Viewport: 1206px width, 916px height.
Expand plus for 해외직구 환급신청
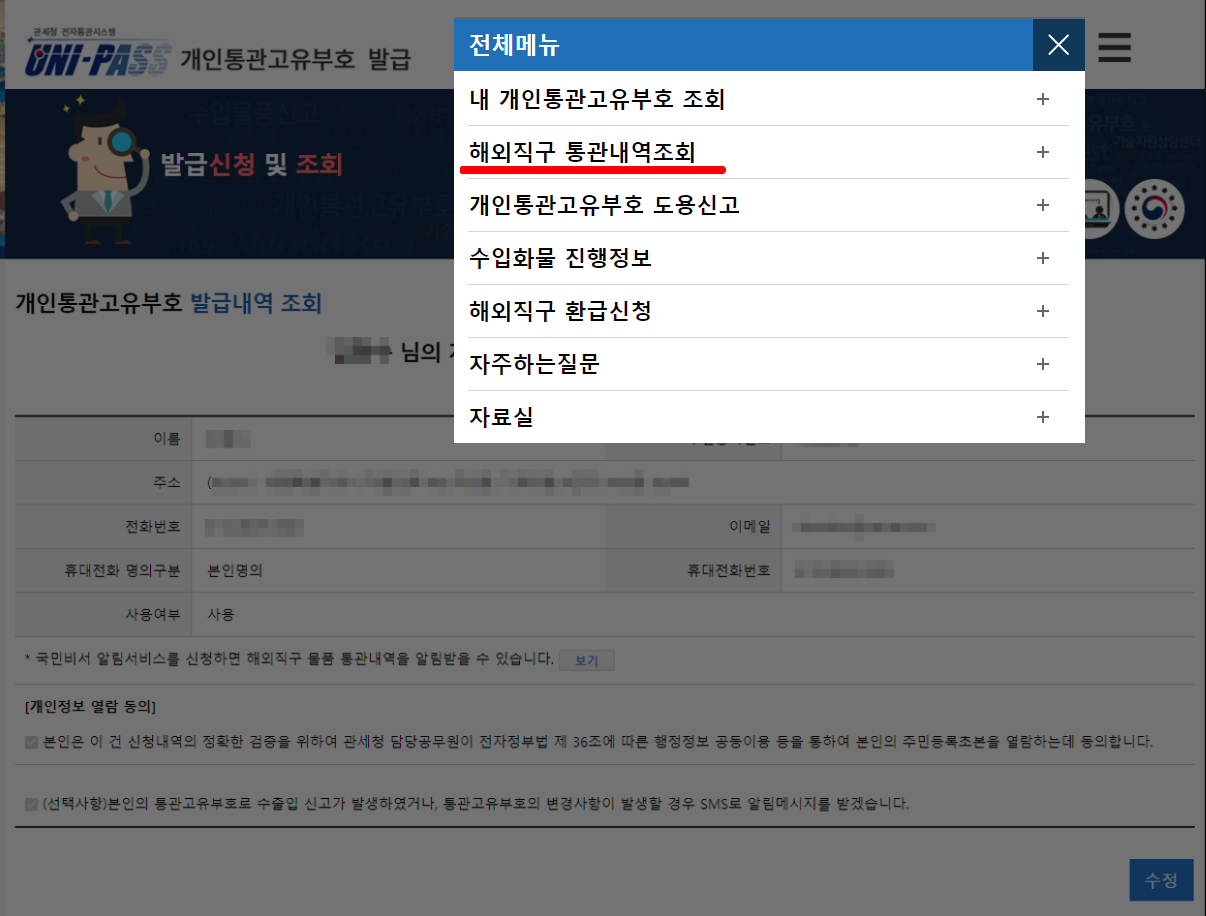tap(1043, 311)
